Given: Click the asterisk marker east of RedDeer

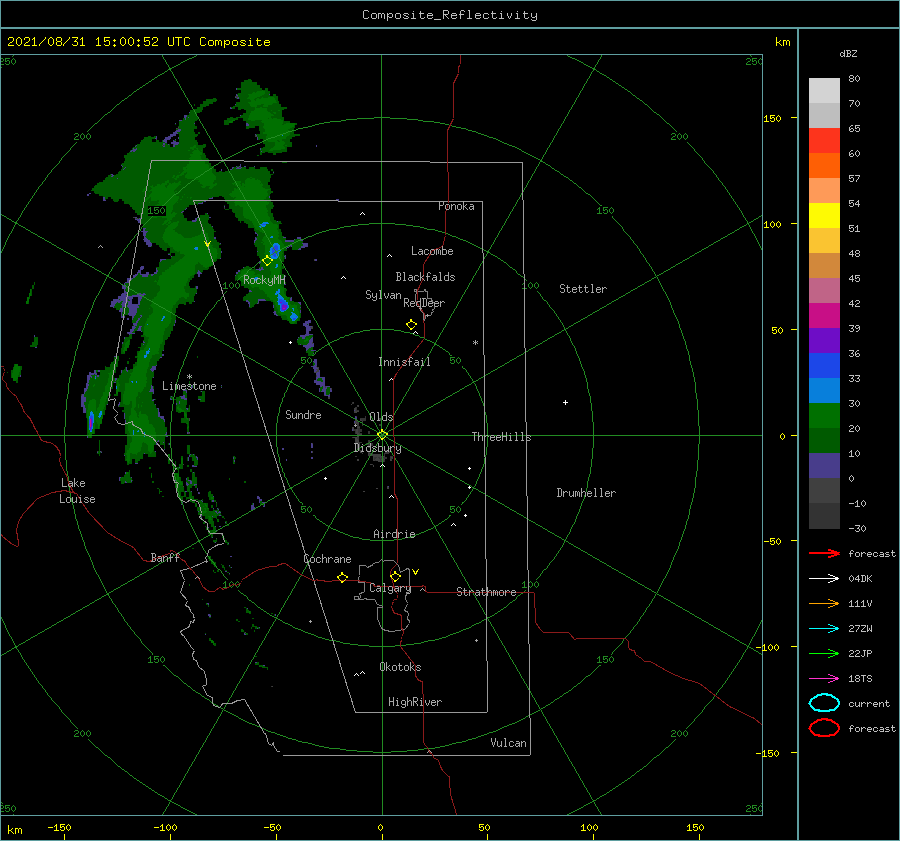Looking at the screenshot, I should click(475, 343).
